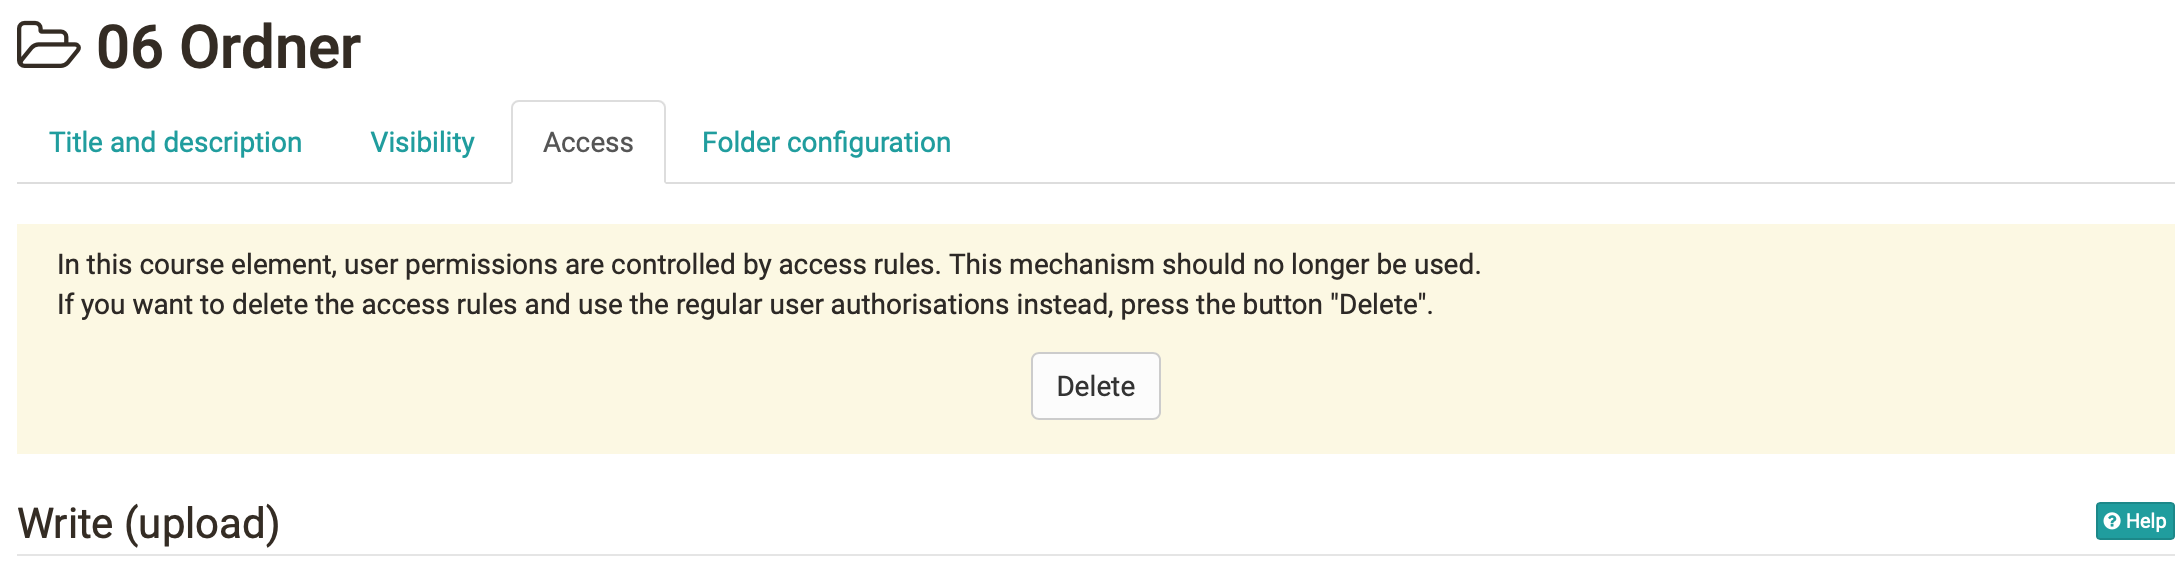Click the first line of the access rules notice
This screenshot has height=580, width=2183.
point(769,264)
